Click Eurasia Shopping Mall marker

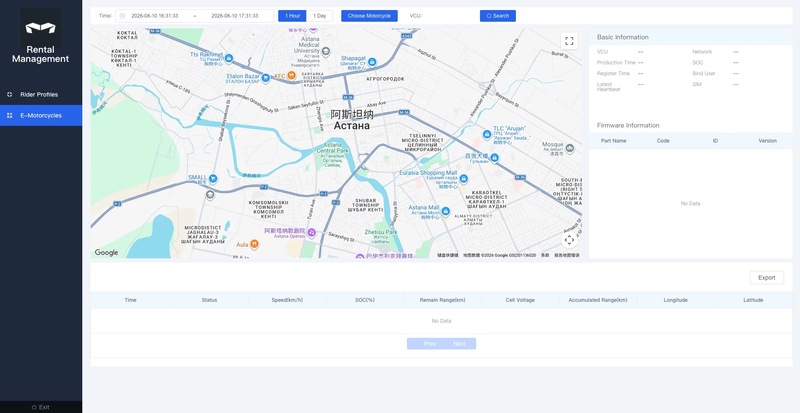pyautogui.click(x=463, y=179)
